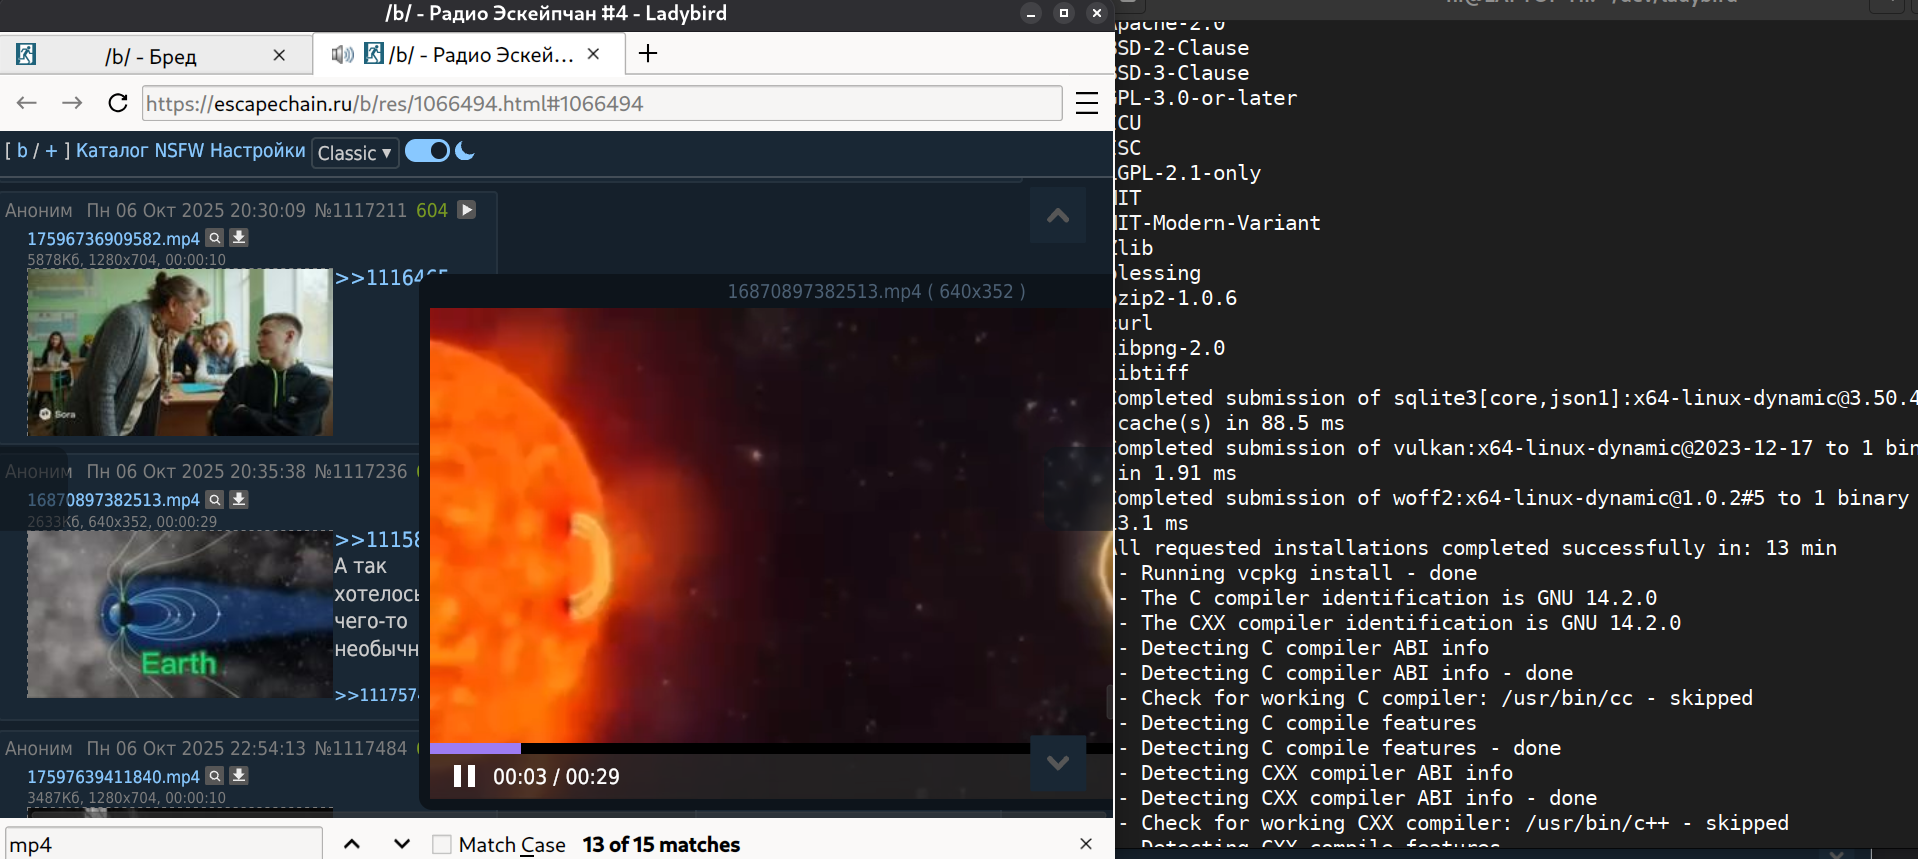Search image for 16870897382513.mp4

(215, 499)
